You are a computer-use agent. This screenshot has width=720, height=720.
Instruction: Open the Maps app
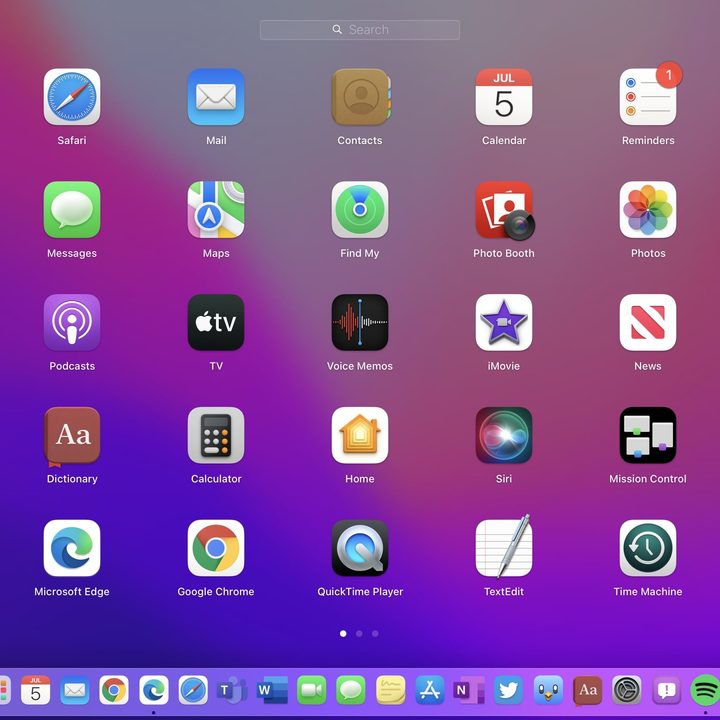click(x=216, y=210)
